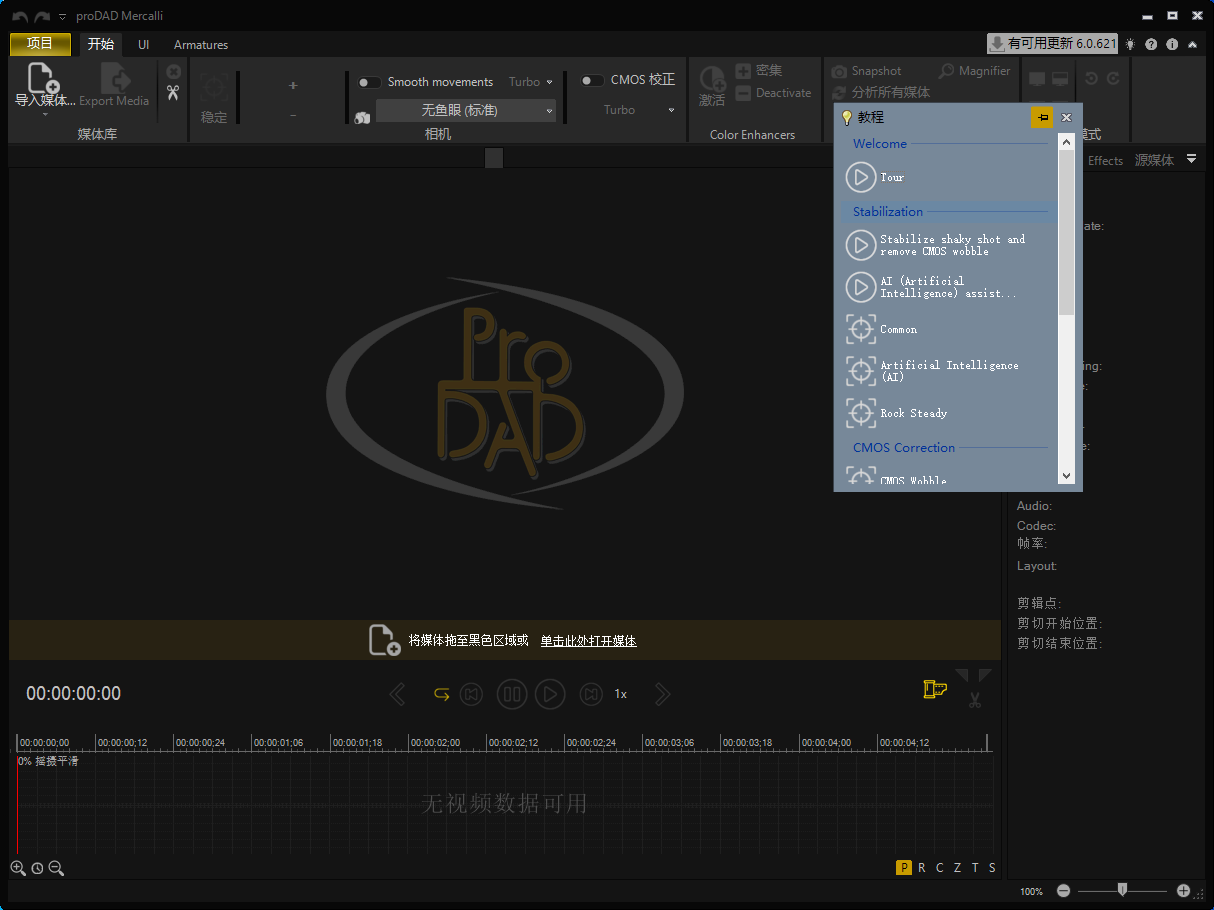1214x910 pixels.
Task: Pin the tutorial panel
Action: 1042,117
